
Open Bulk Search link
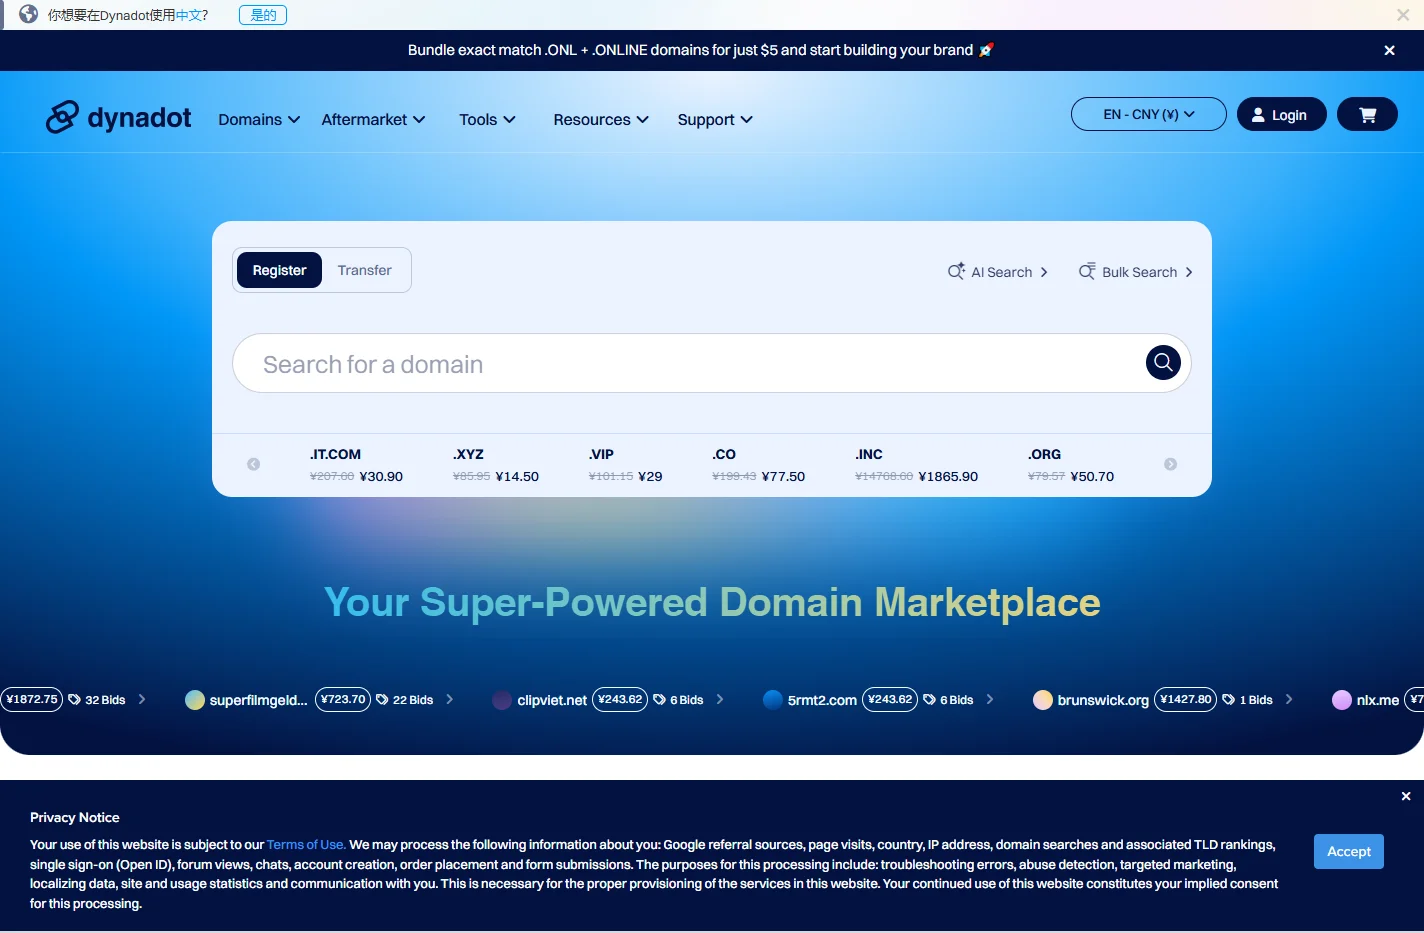click(x=1136, y=272)
